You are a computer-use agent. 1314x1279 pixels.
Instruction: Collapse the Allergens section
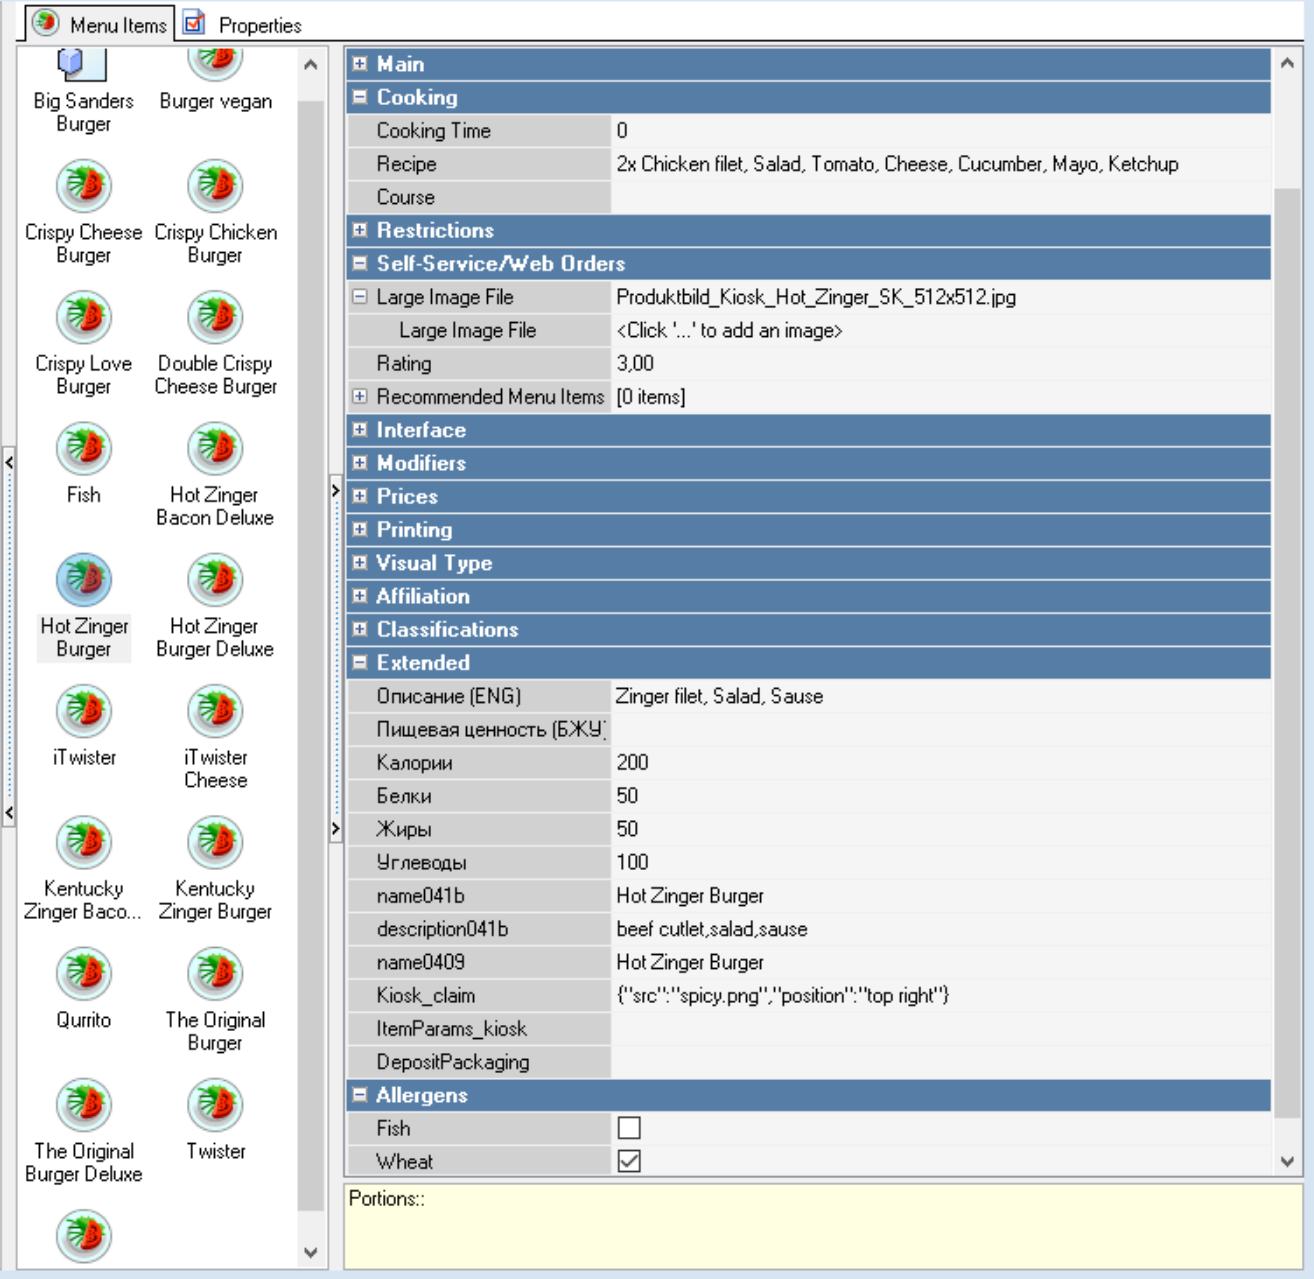[x=360, y=1095]
